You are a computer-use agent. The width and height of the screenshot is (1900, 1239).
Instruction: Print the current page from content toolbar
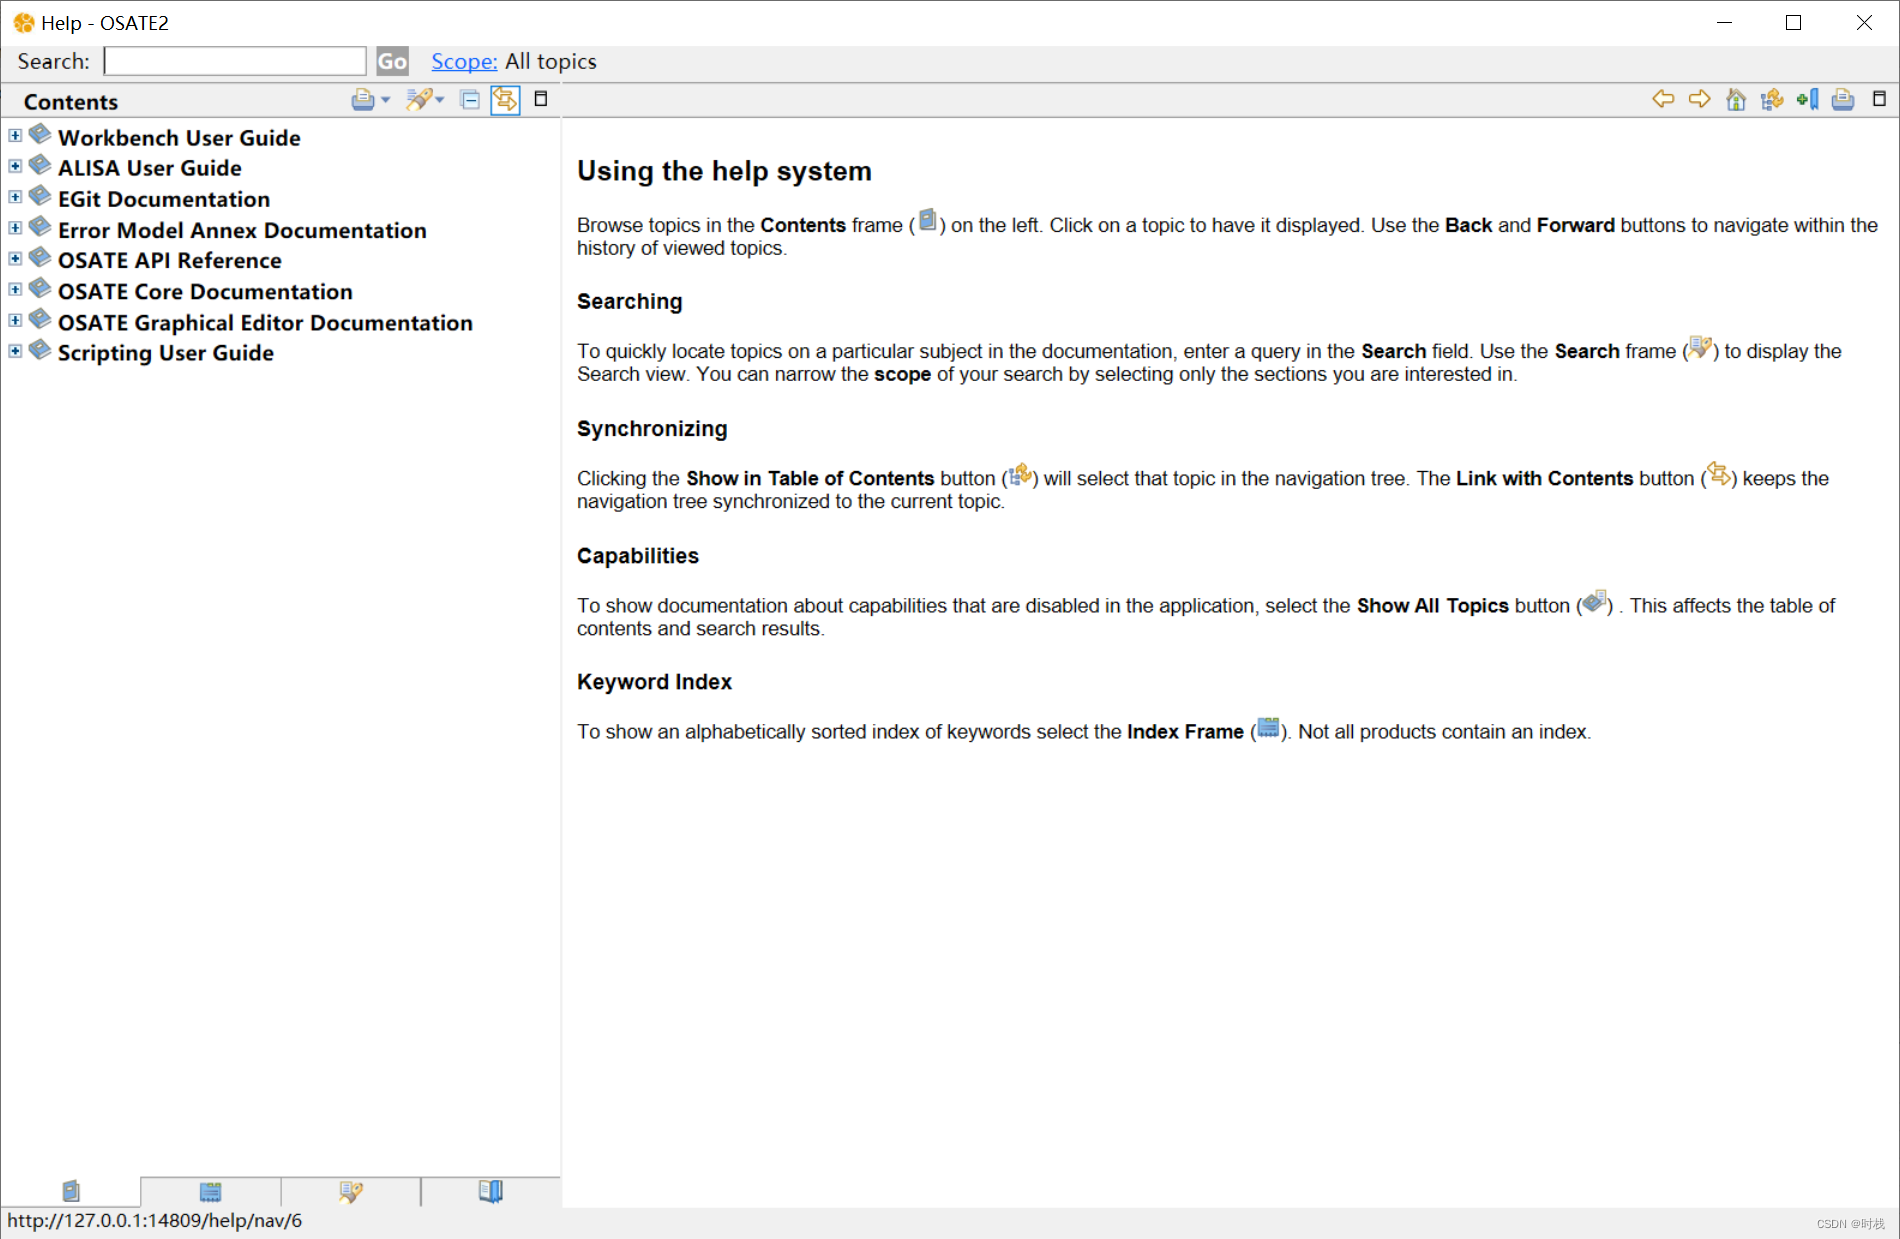pyautogui.click(x=1843, y=99)
